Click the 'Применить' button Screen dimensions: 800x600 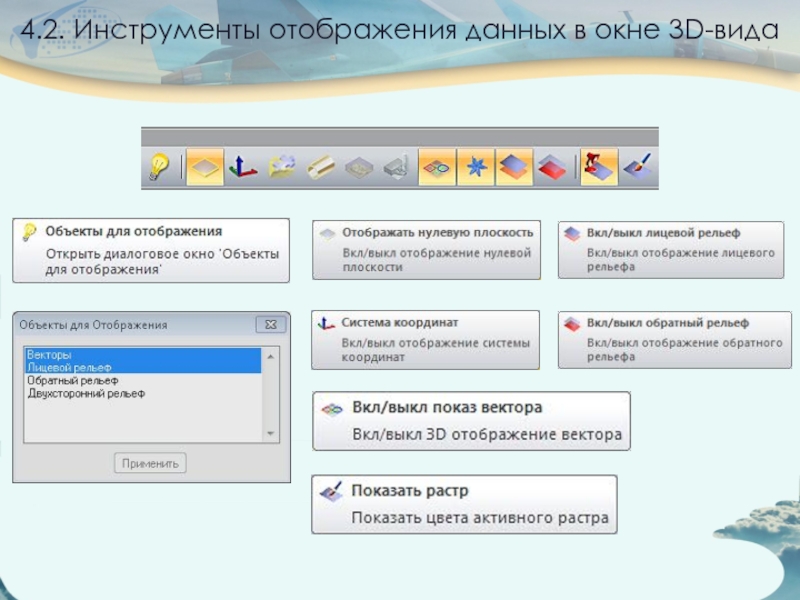tap(150, 463)
